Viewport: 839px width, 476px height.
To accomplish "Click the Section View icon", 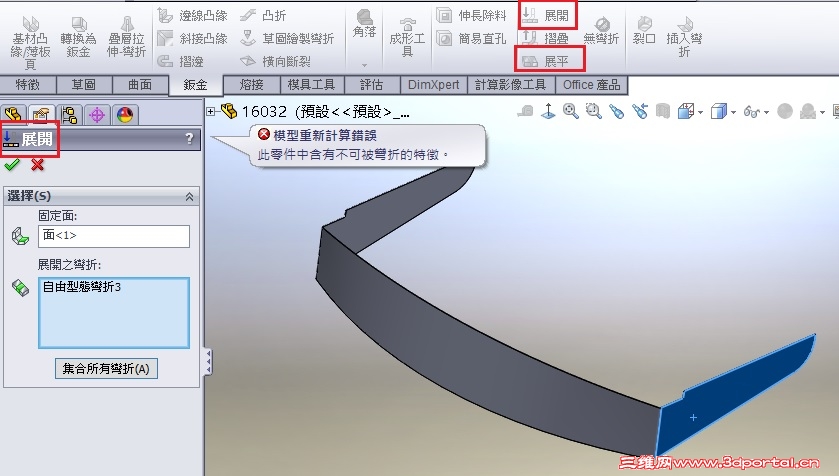I will coord(663,111).
